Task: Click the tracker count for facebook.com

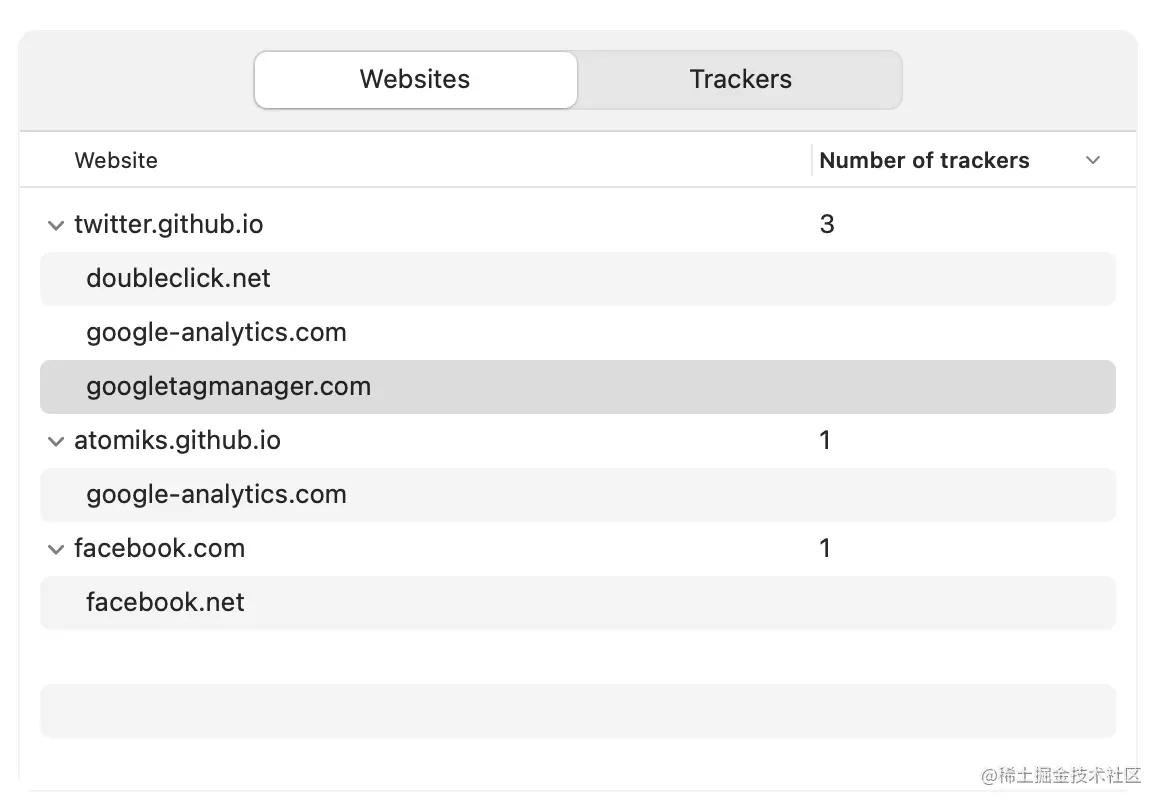Action: (x=825, y=548)
